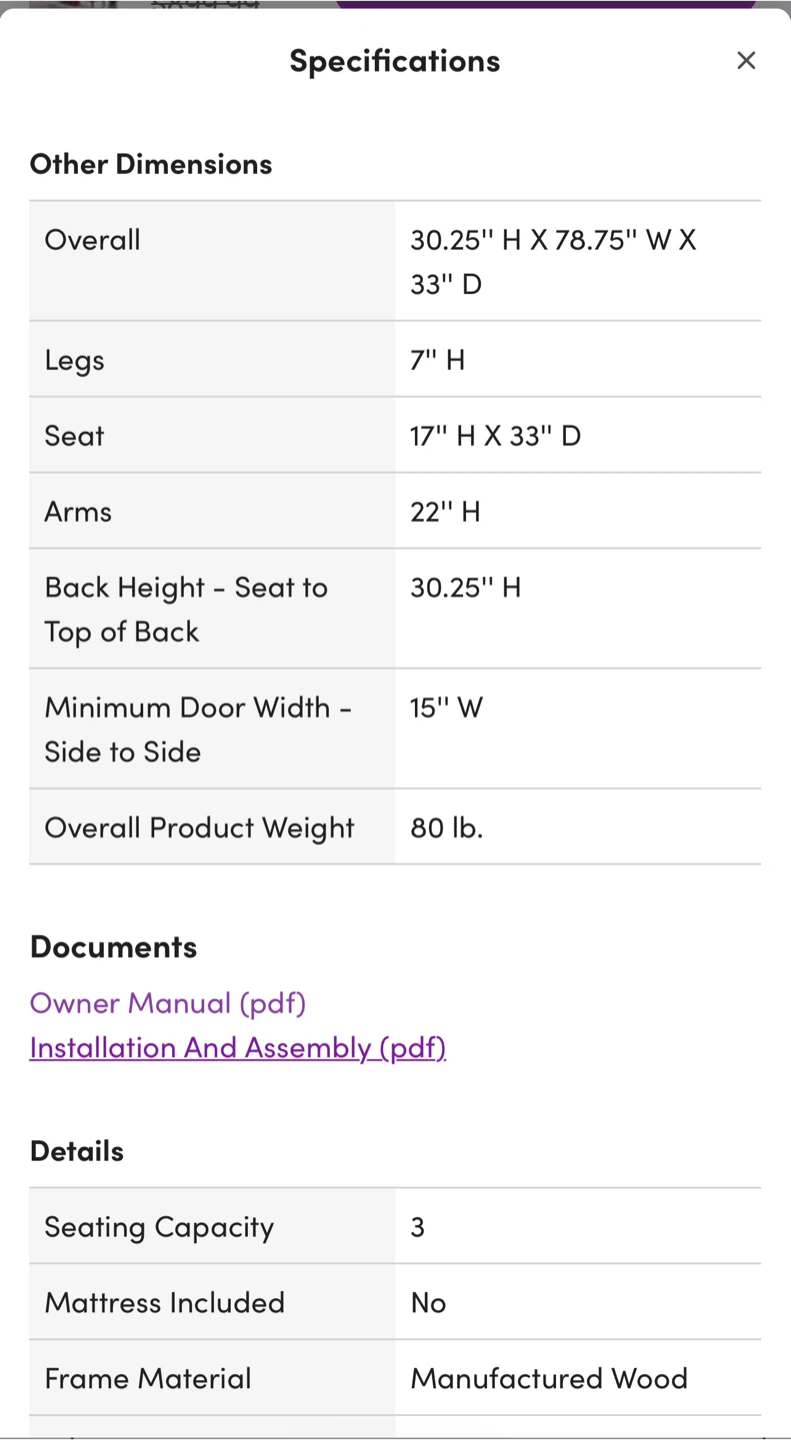Click the Specifications title heading
791x1440 pixels.
[x=395, y=61]
